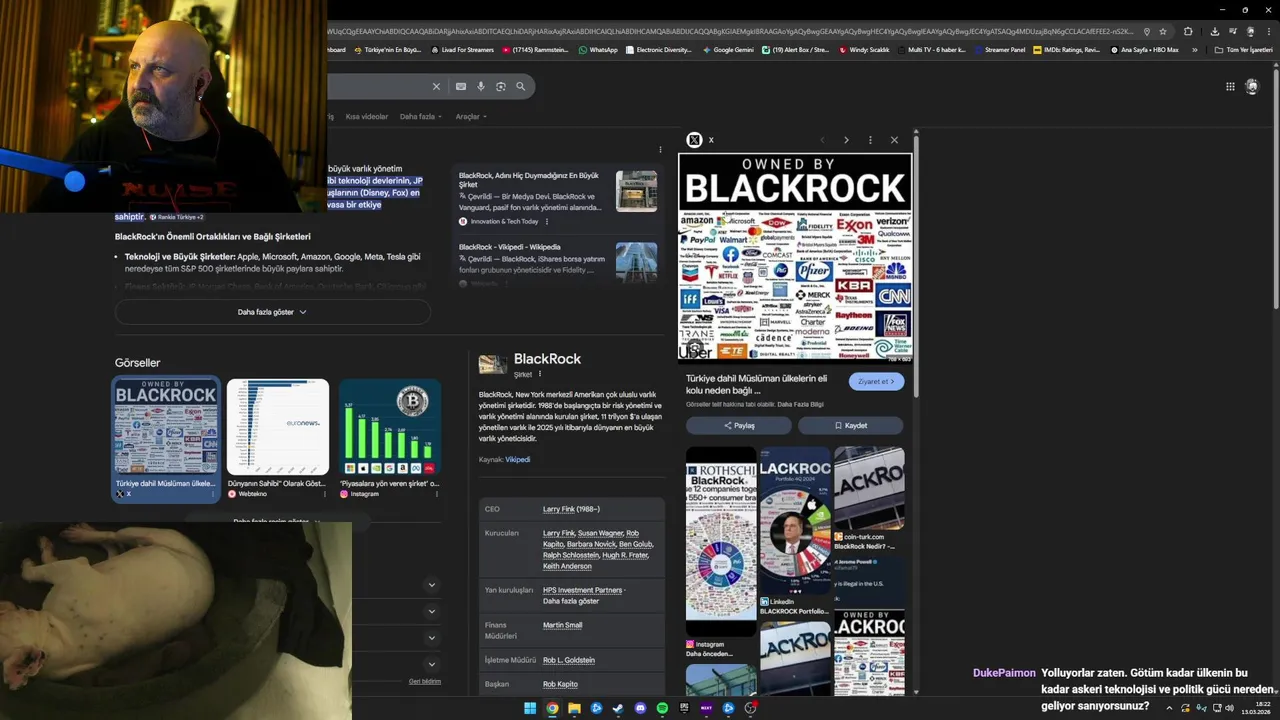The width and height of the screenshot is (1280, 720).
Task: Open Araçlar tools dropdown
Action: 471,116
